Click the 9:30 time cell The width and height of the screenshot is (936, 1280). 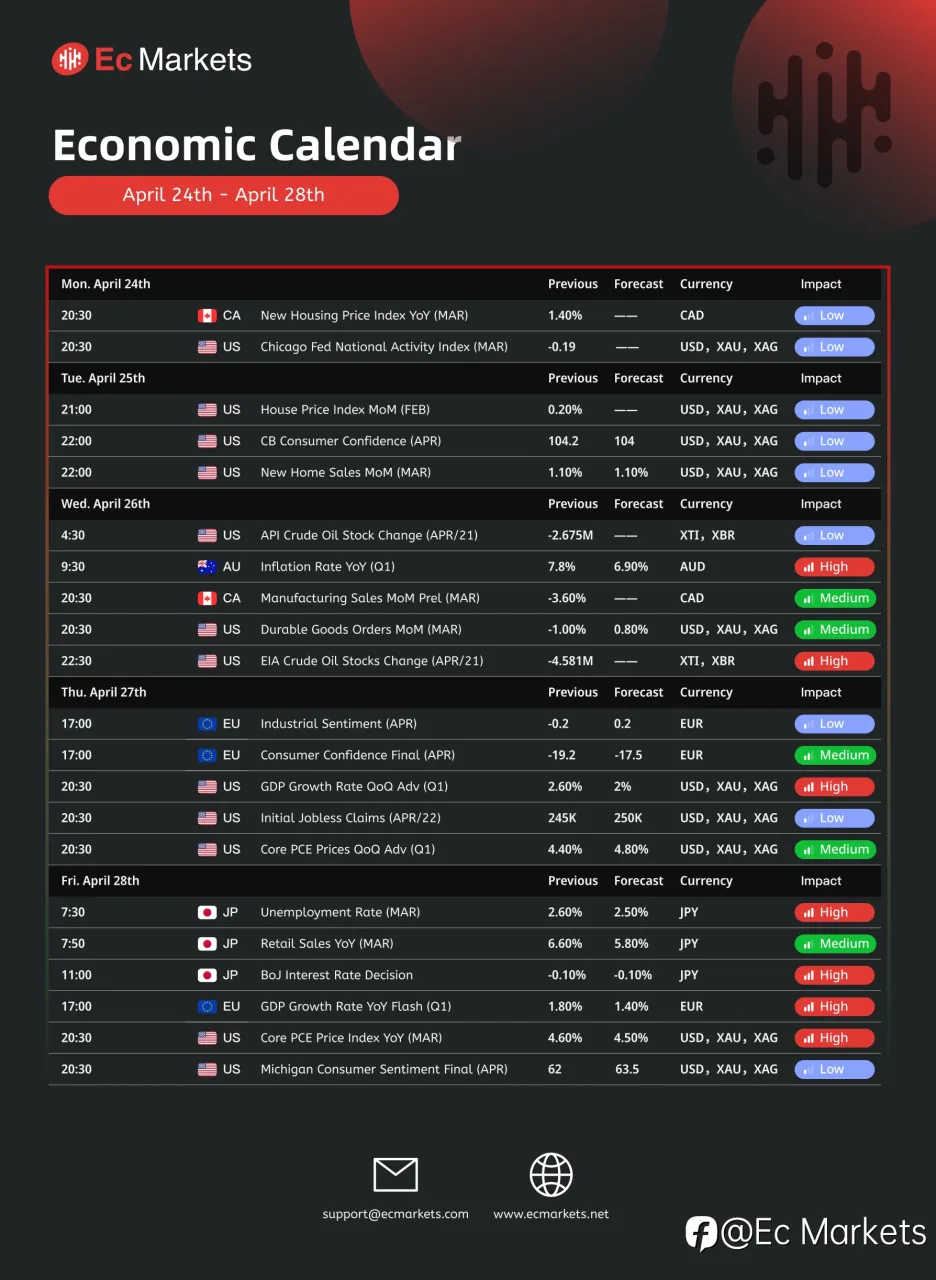[73, 567]
